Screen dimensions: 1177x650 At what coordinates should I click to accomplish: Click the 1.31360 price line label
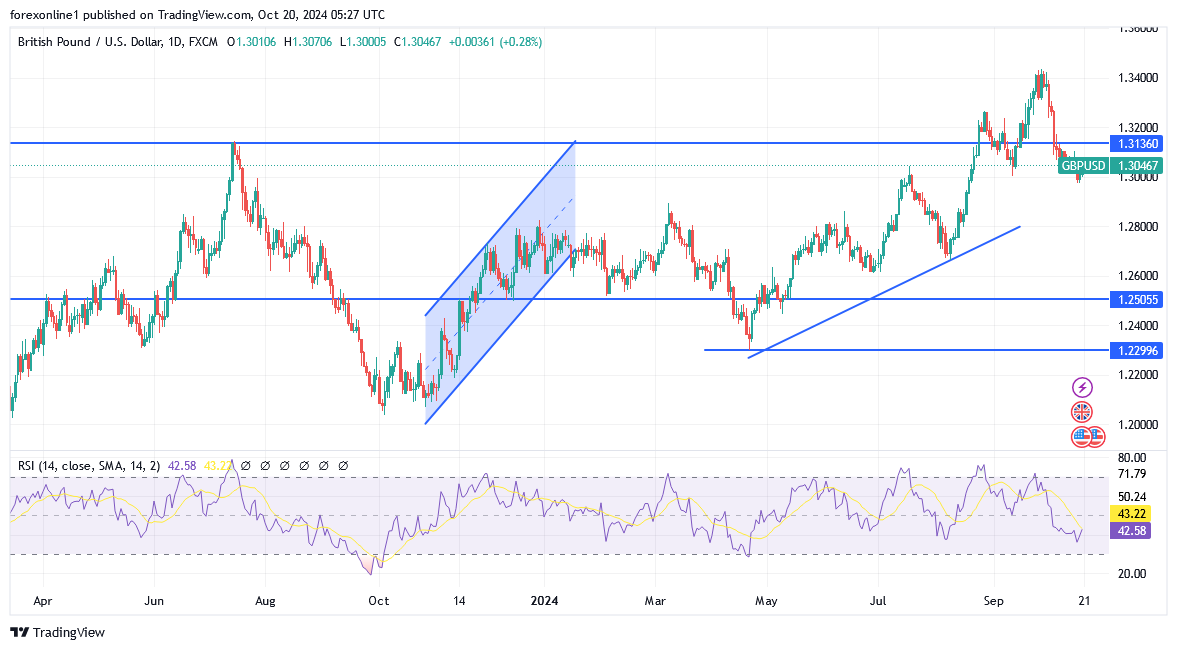coord(1138,143)
